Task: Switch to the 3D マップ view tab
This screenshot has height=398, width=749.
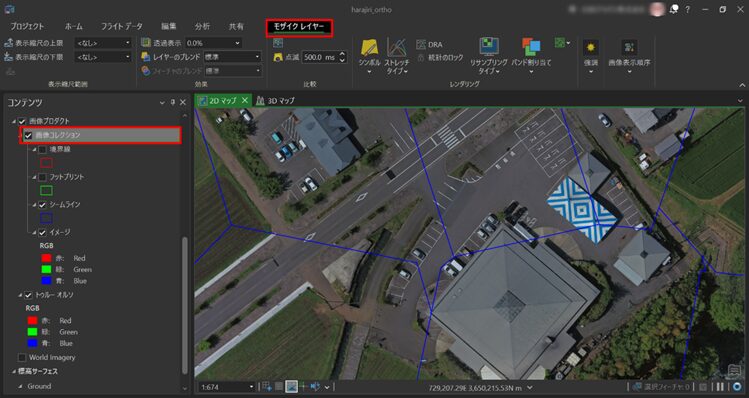Action: [x=276, y=101]
